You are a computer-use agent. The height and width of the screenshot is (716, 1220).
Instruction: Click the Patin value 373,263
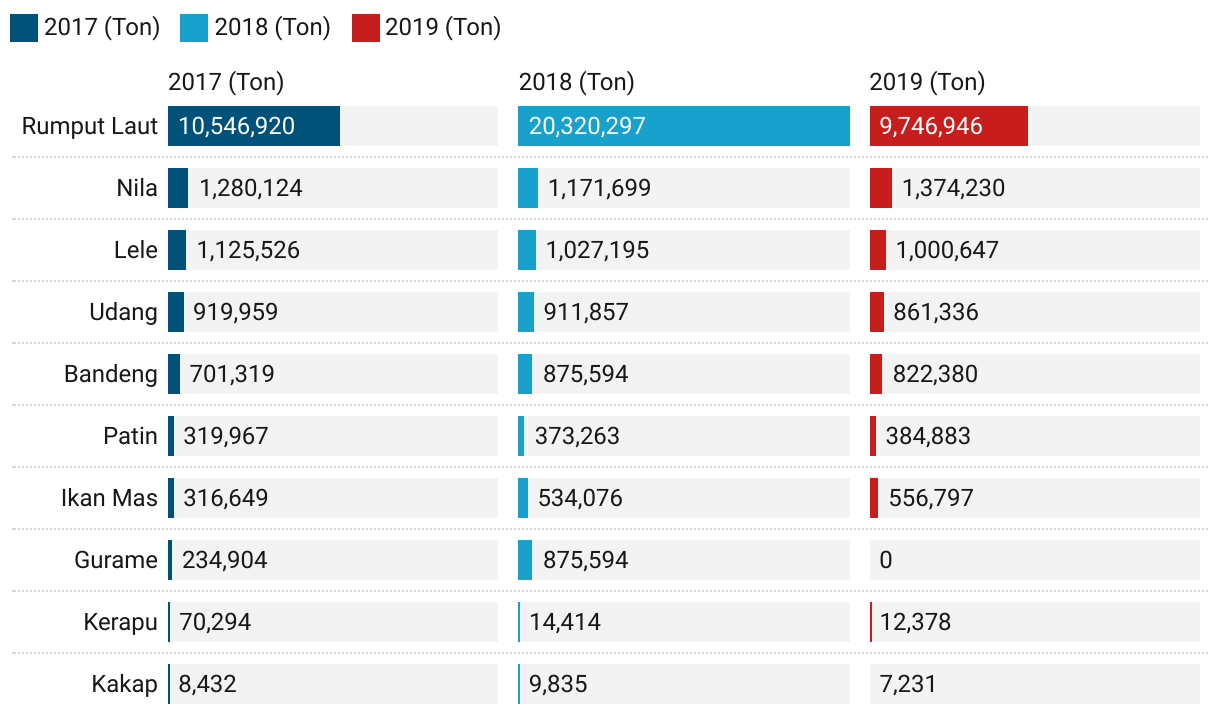[x=577, y=436]
